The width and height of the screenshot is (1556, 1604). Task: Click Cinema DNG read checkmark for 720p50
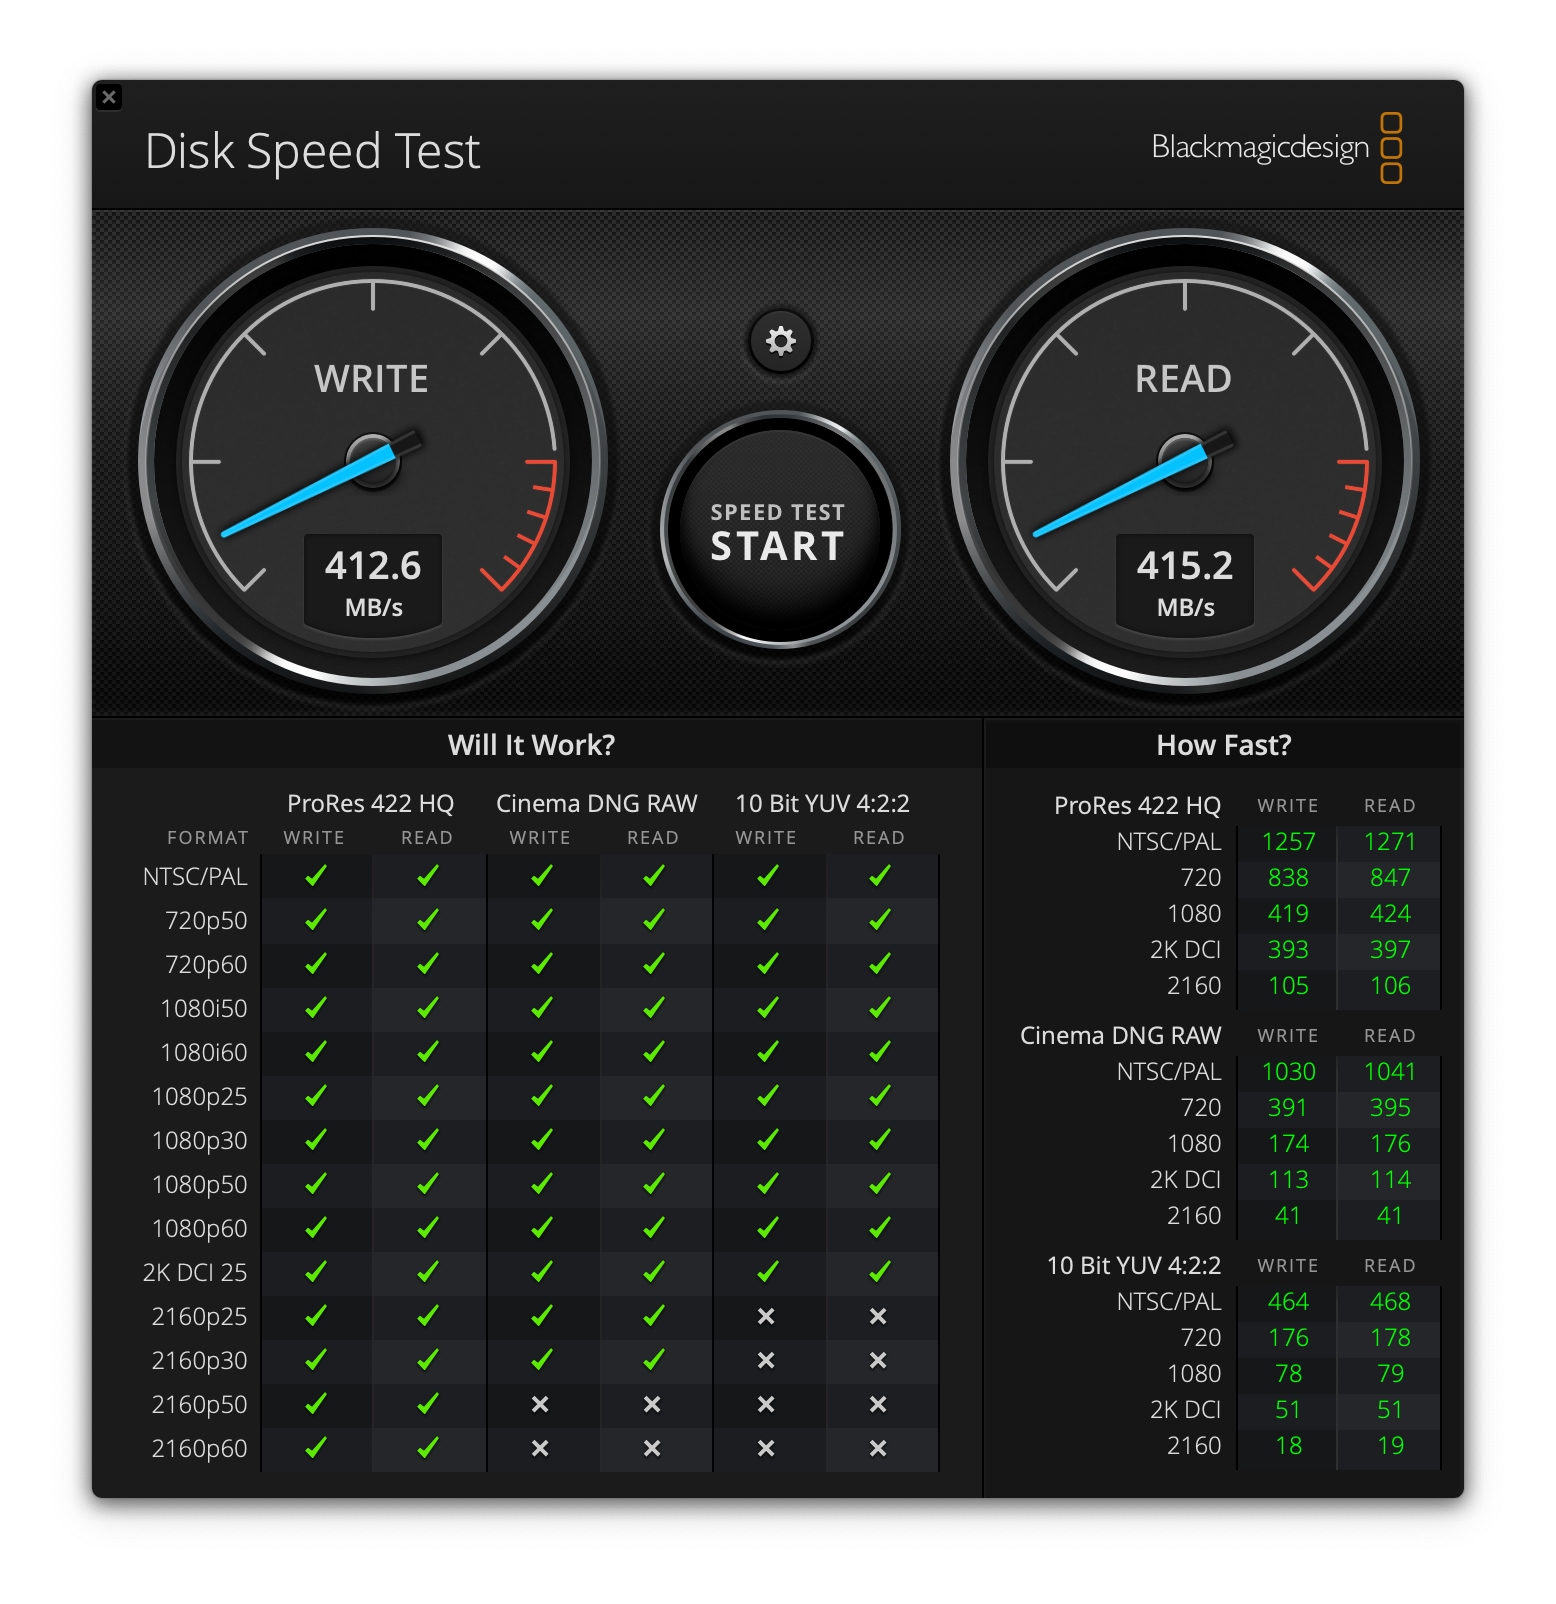point(654,919)
